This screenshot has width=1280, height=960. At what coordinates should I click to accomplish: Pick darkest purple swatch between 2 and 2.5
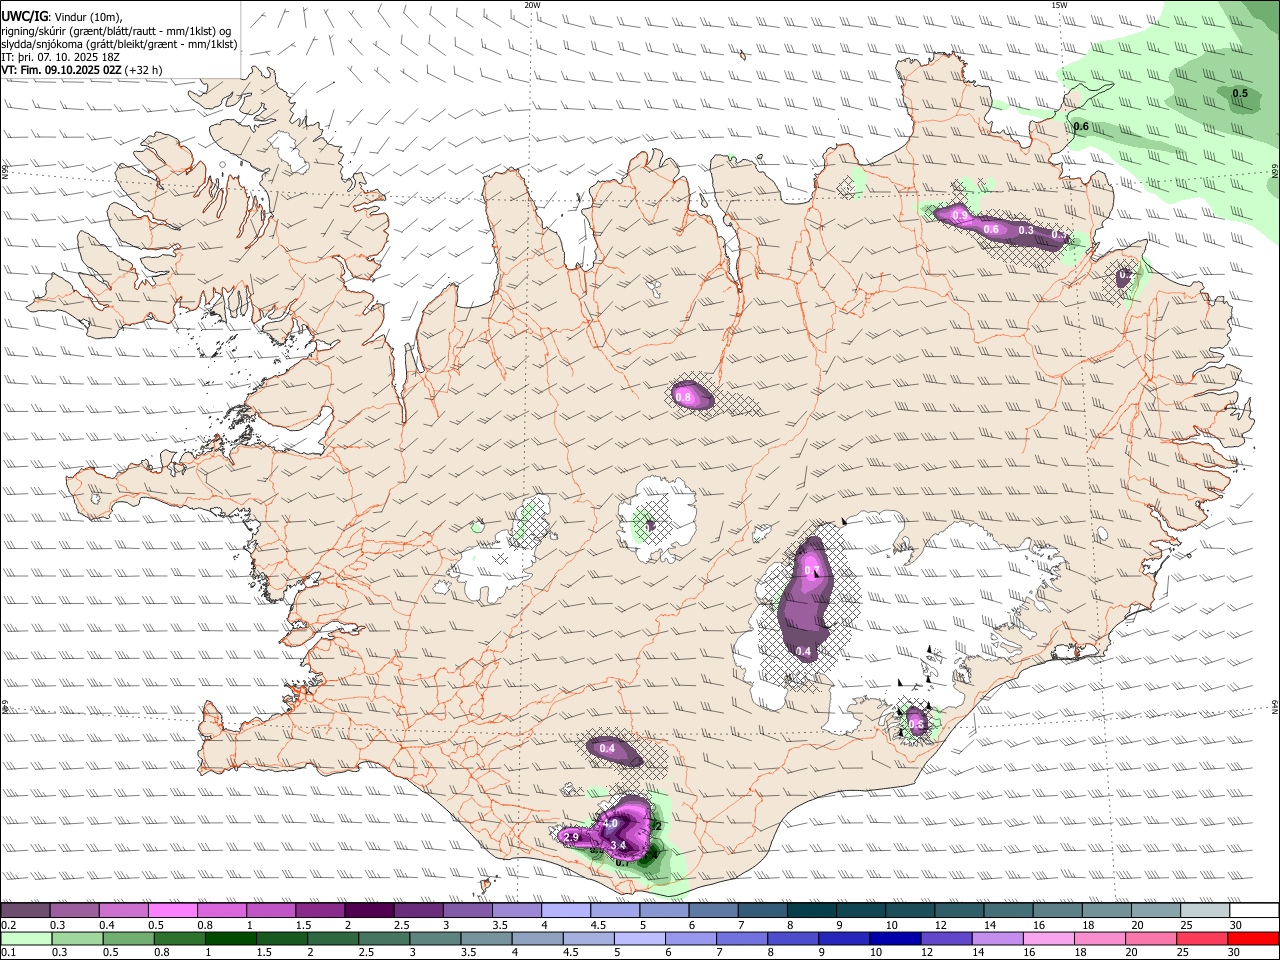tap(369, 910)
